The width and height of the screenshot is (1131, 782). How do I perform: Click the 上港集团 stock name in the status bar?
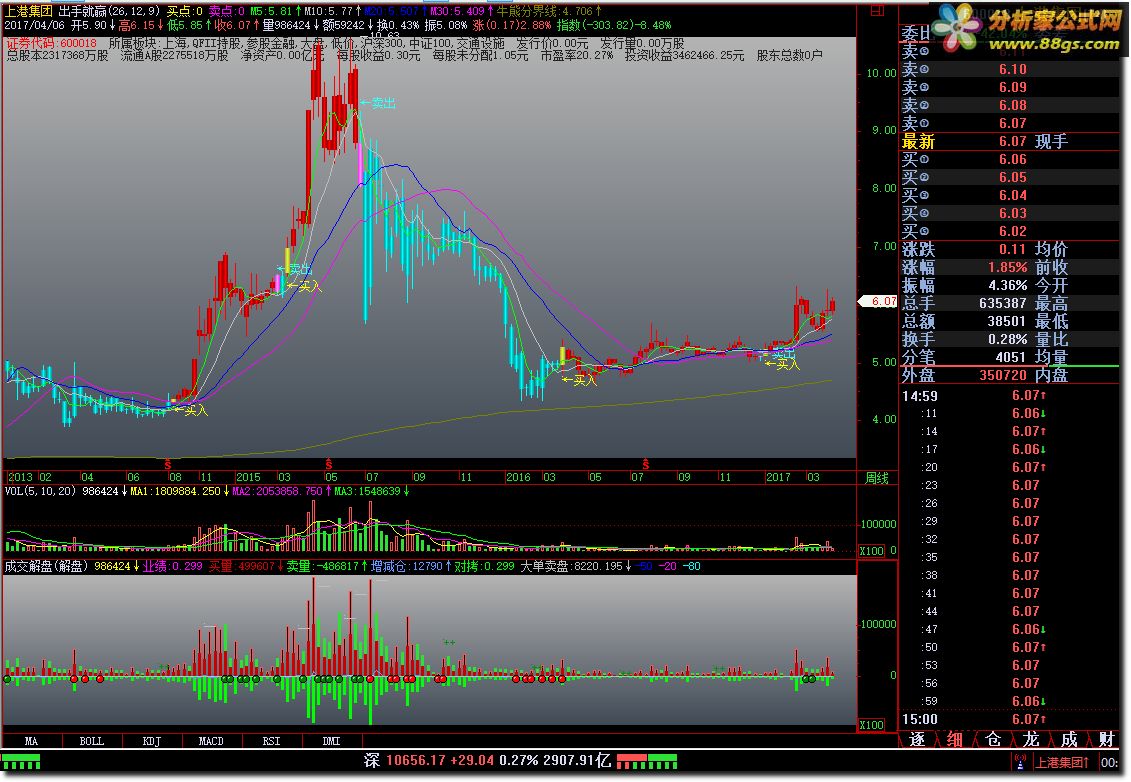click(x=1061, y=762)
